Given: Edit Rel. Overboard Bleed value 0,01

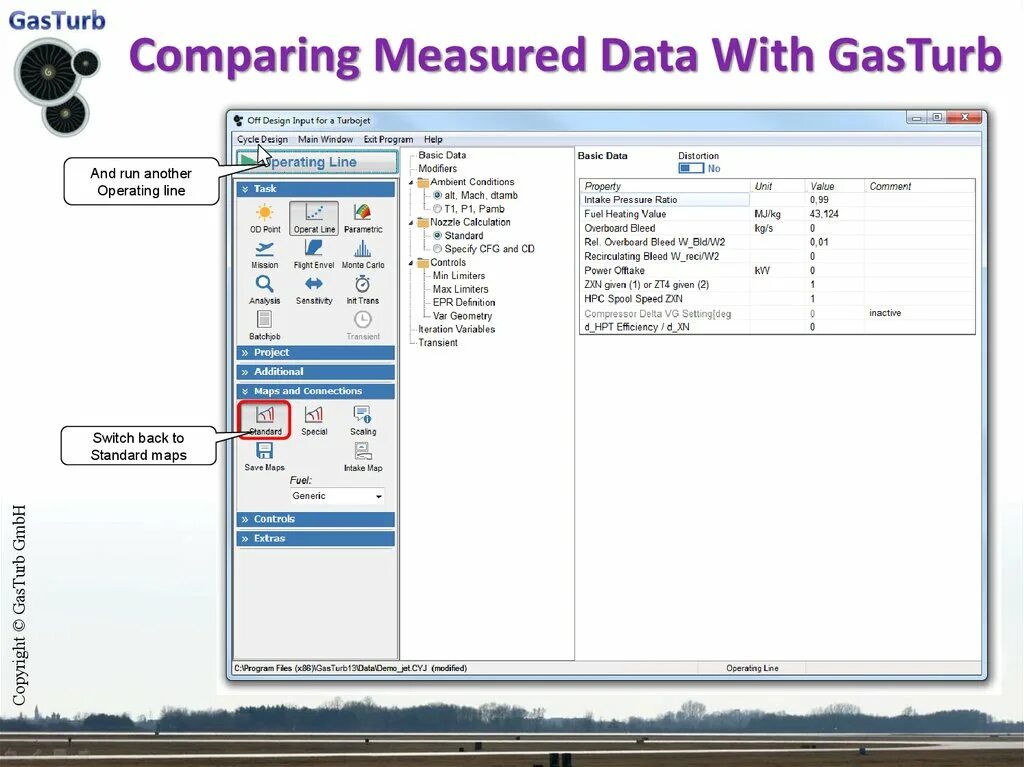Looking at the screenshot, I should point(834,242).
